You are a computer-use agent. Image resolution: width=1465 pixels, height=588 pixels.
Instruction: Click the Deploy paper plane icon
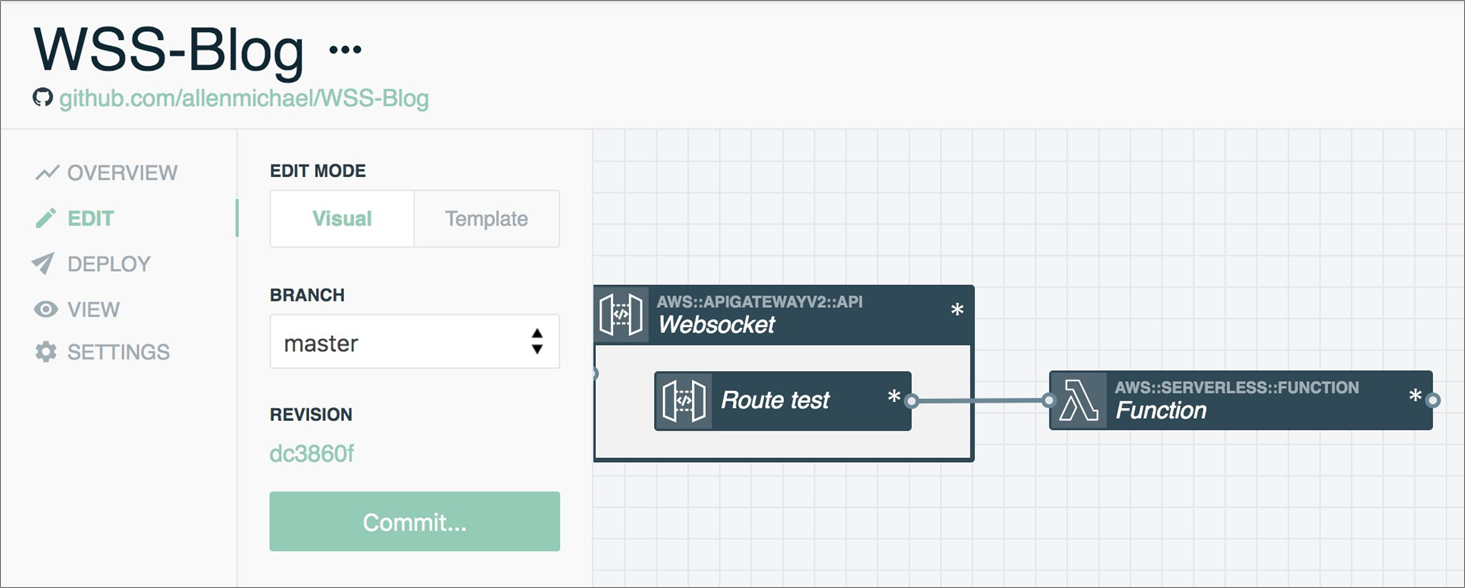pos(43,264)
